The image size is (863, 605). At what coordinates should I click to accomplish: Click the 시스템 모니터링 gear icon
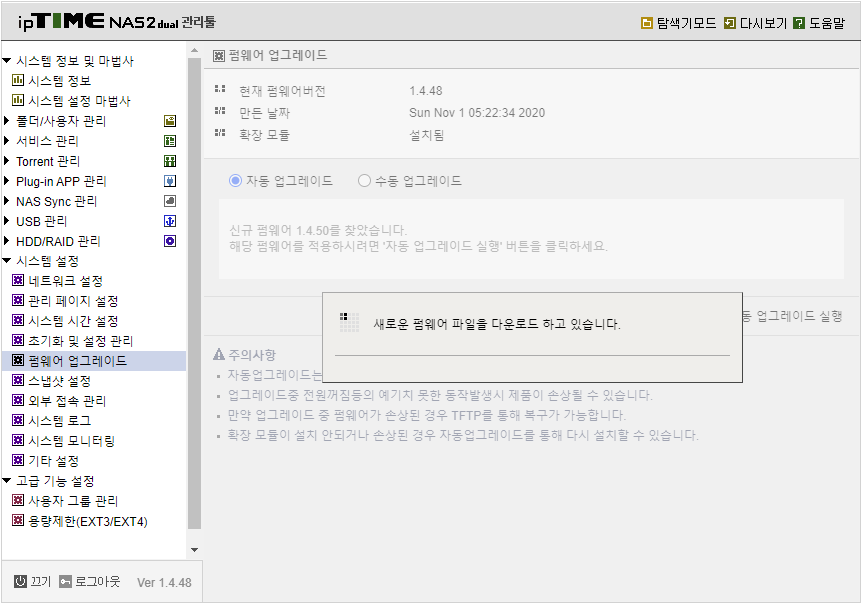pos(18,440)
